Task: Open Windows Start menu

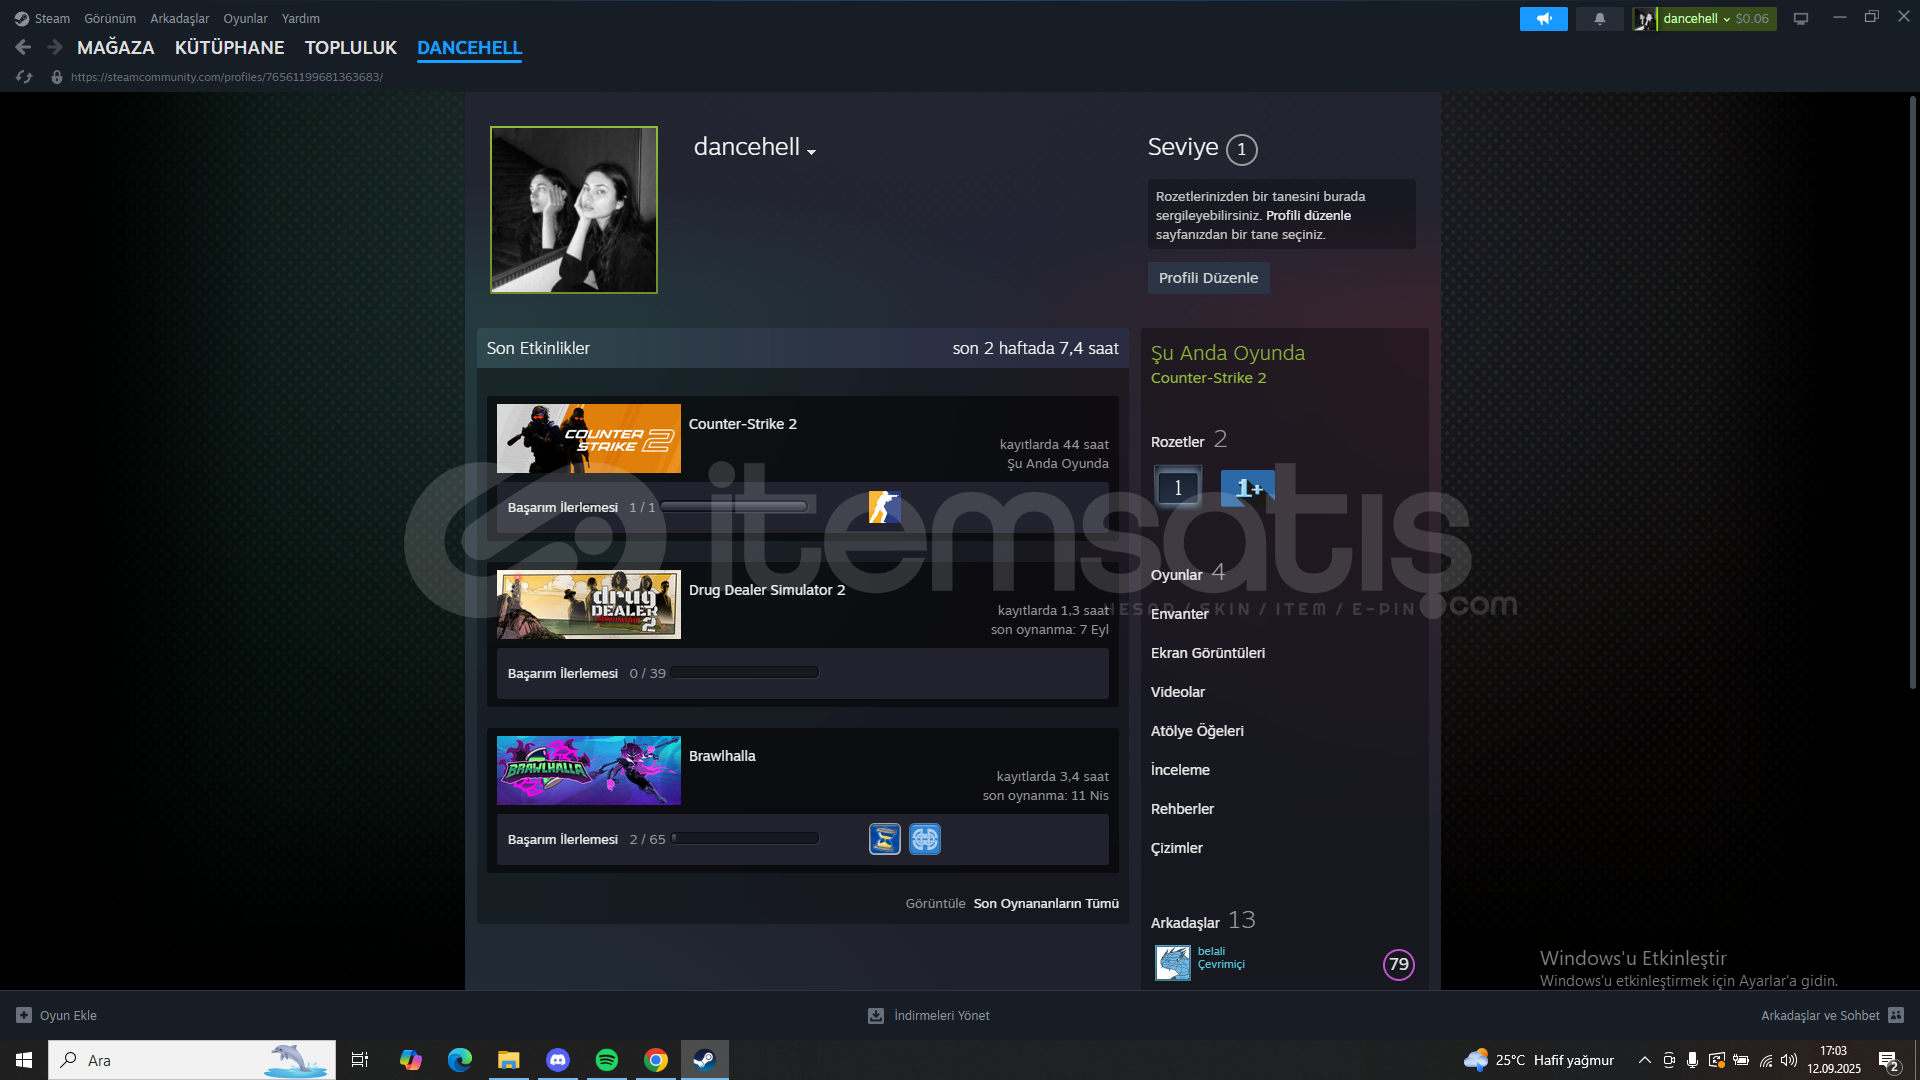Action: [24, 1060]
